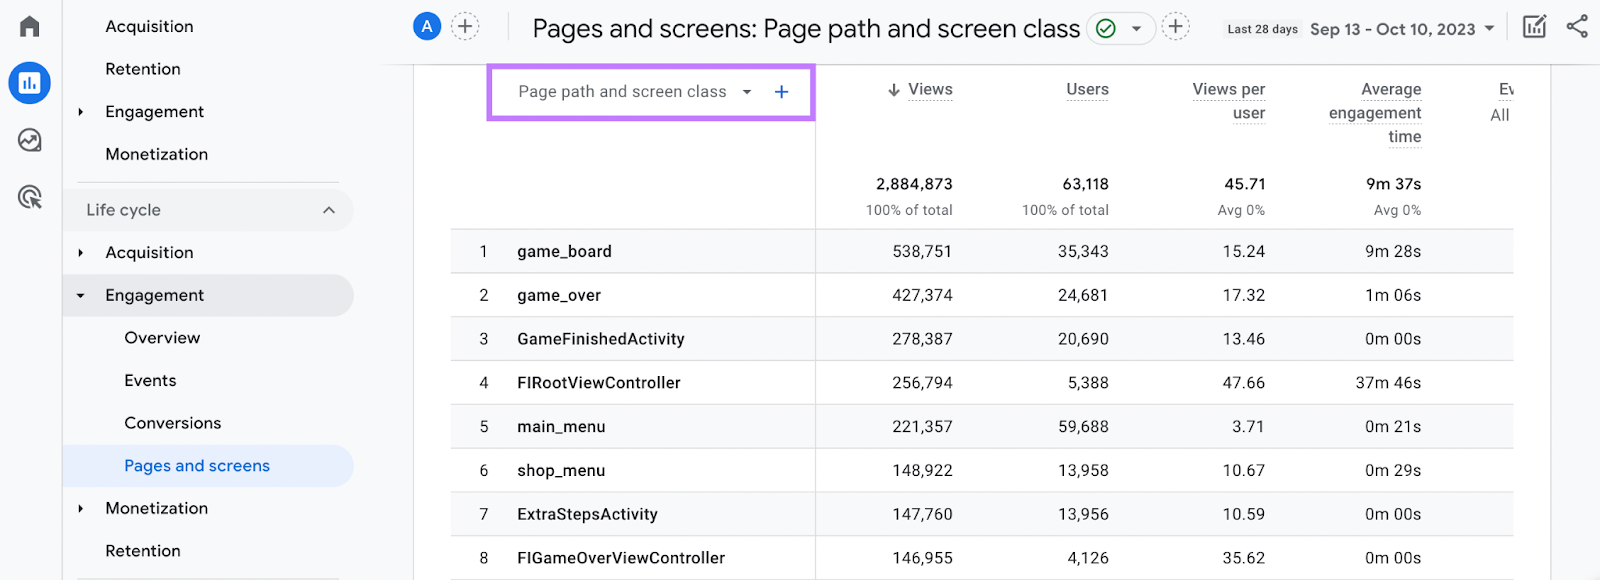Sort table by Users column
The width and height of the screenshot is (1600, 580).
(1087, 90)
